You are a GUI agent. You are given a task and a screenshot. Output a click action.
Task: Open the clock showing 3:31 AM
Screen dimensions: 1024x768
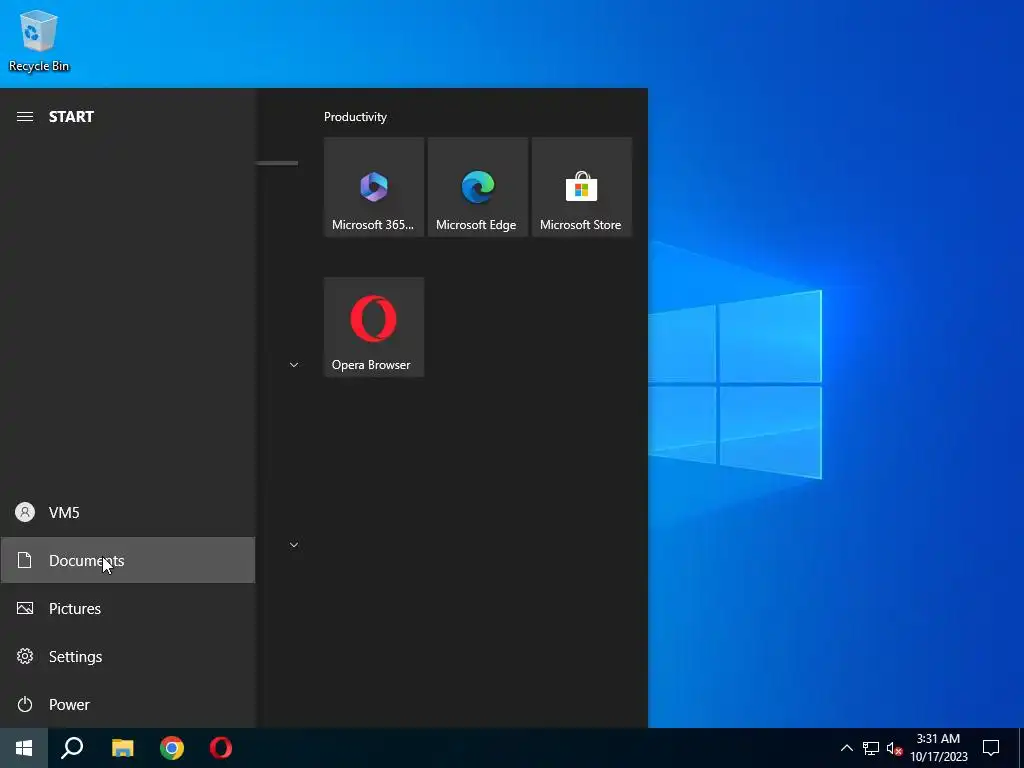938,748
